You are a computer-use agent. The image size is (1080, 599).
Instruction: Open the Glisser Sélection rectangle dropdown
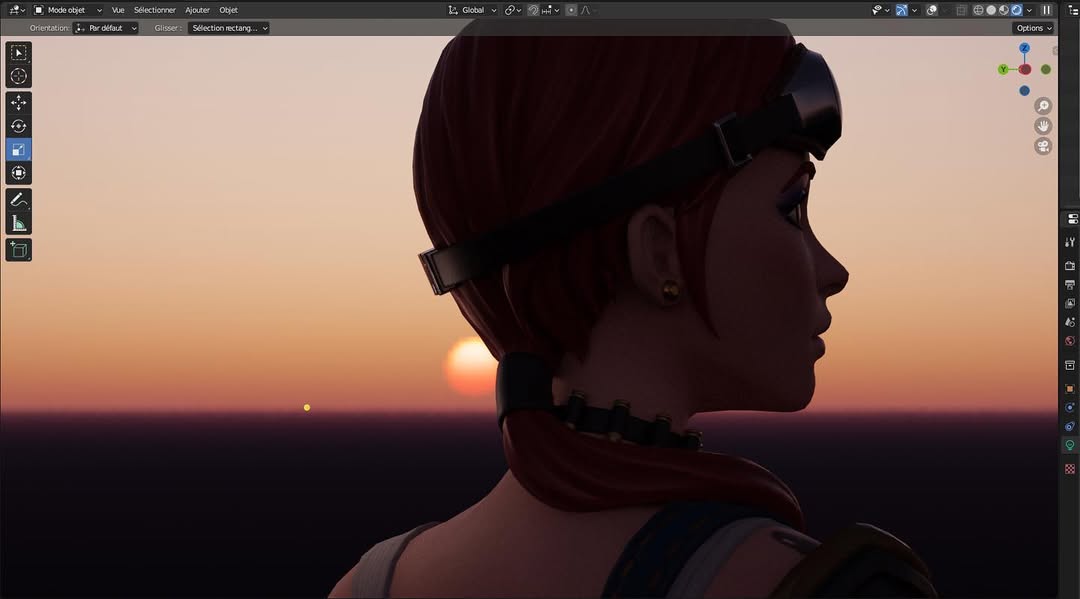(228, 28)
